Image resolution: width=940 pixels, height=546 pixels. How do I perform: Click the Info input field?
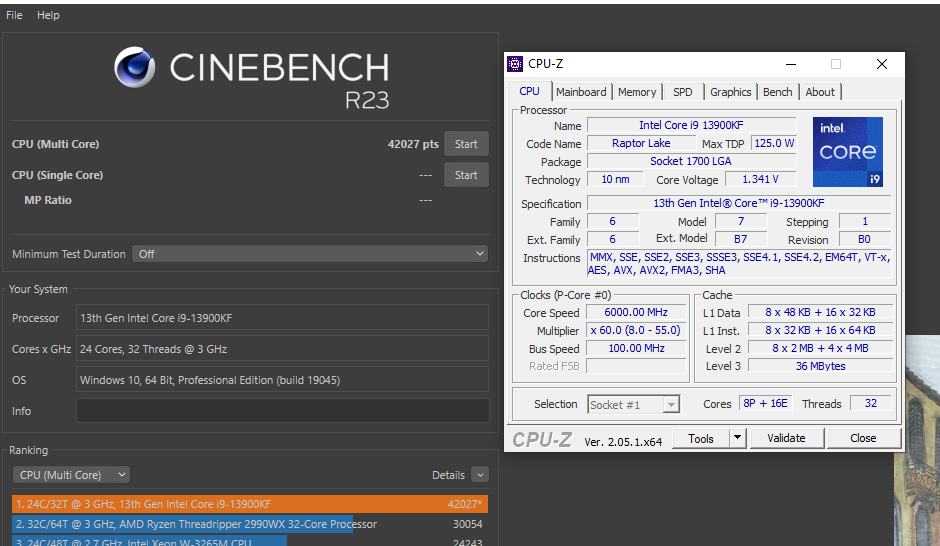[x=282, y=411]
